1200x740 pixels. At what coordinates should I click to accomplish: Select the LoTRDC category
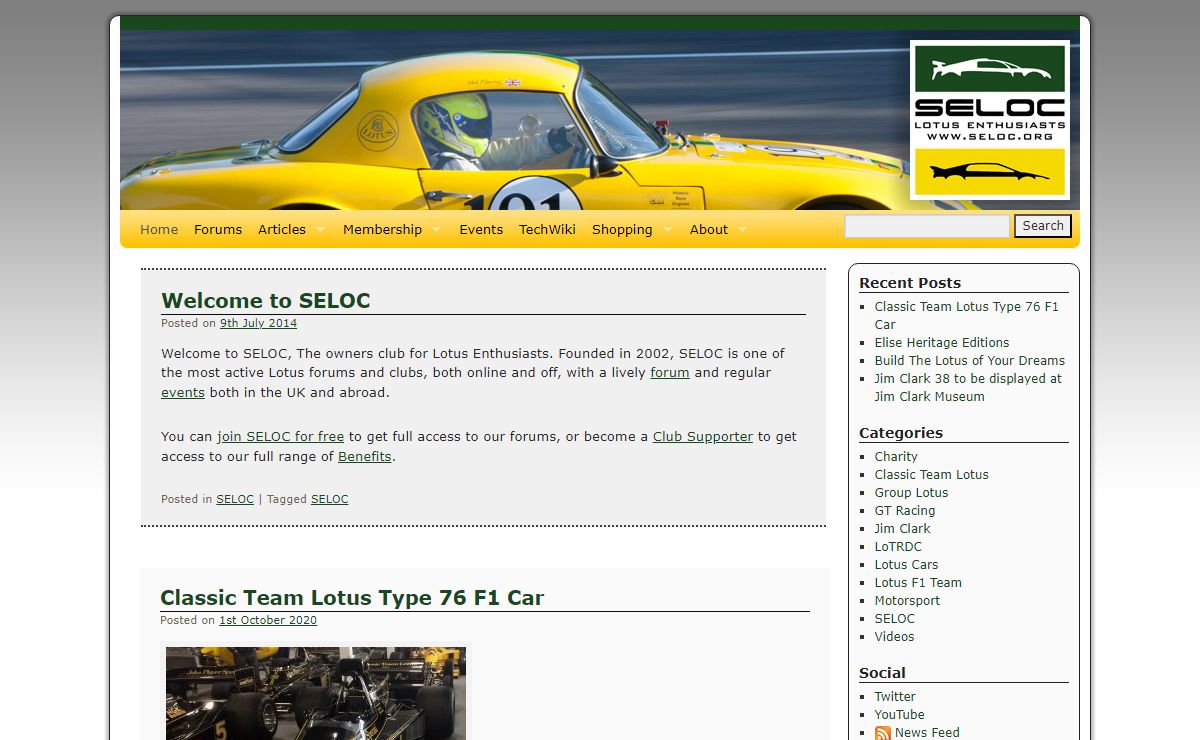point(898,546)
